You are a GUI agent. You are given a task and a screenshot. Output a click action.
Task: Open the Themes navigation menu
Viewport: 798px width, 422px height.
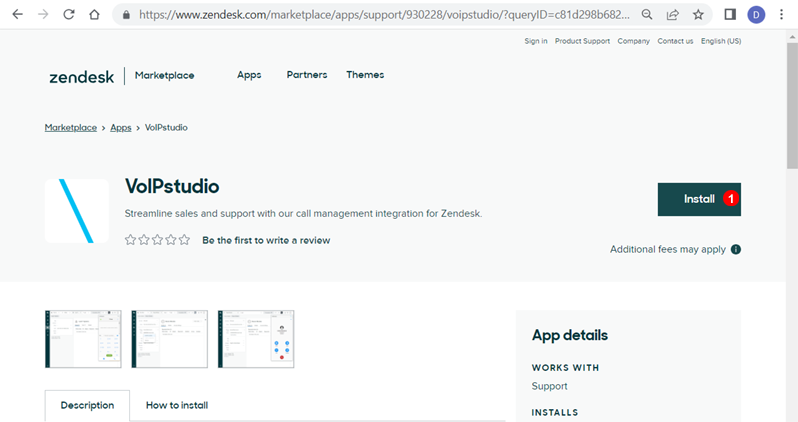coord(365,75)
